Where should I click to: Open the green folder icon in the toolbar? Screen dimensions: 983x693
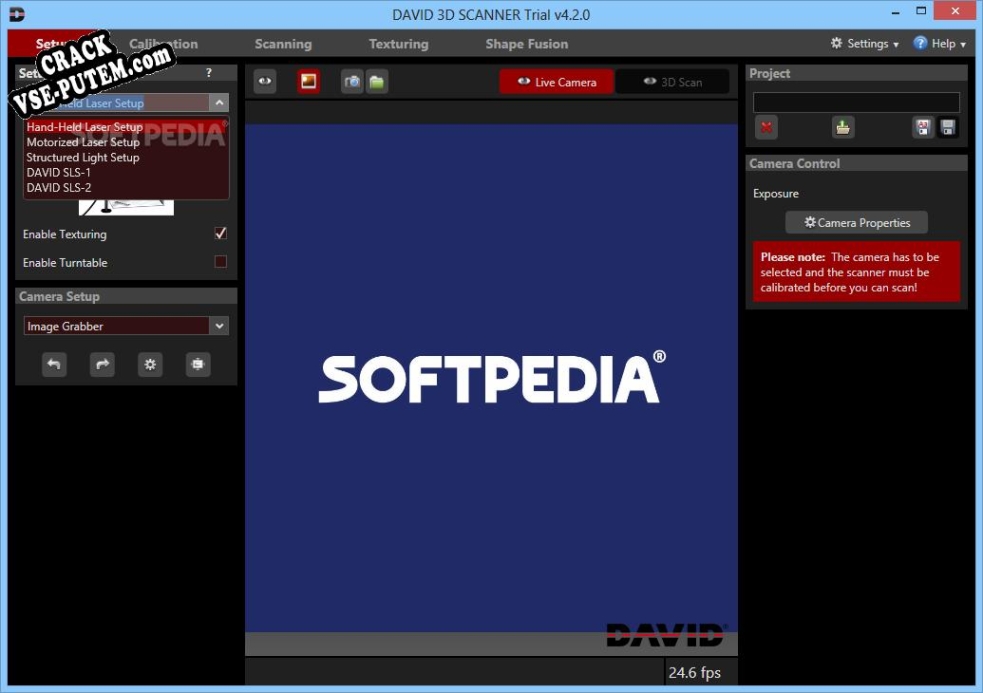click(377, 82)
